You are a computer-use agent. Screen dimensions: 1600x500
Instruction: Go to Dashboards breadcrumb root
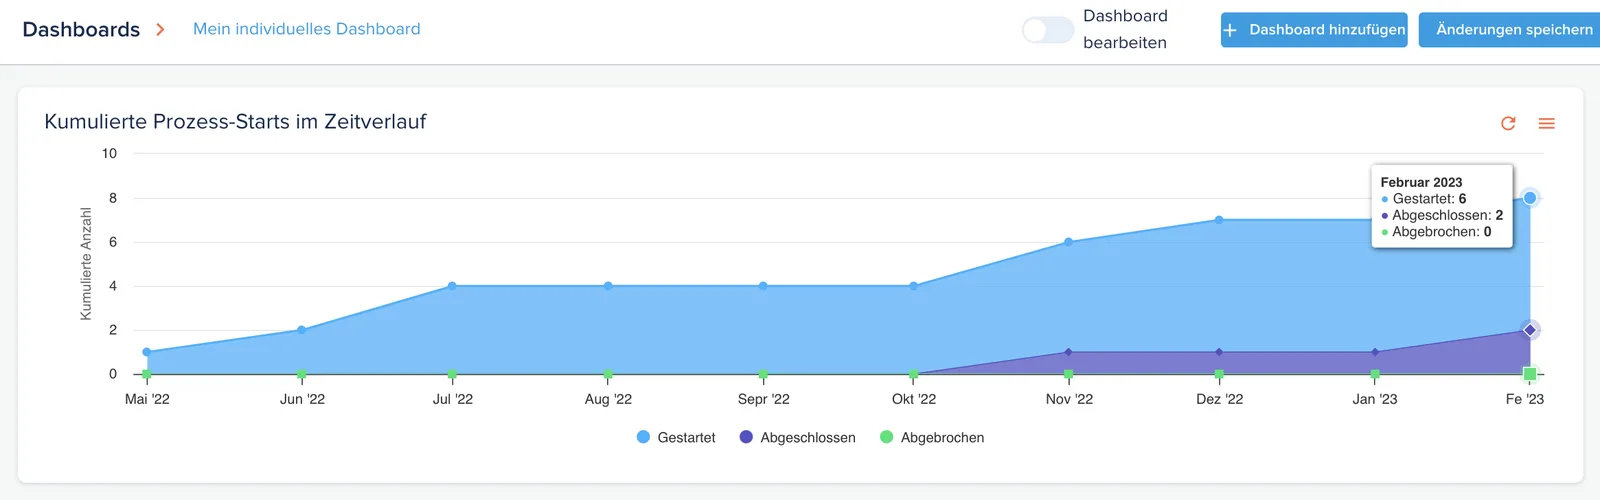(81, 30)
